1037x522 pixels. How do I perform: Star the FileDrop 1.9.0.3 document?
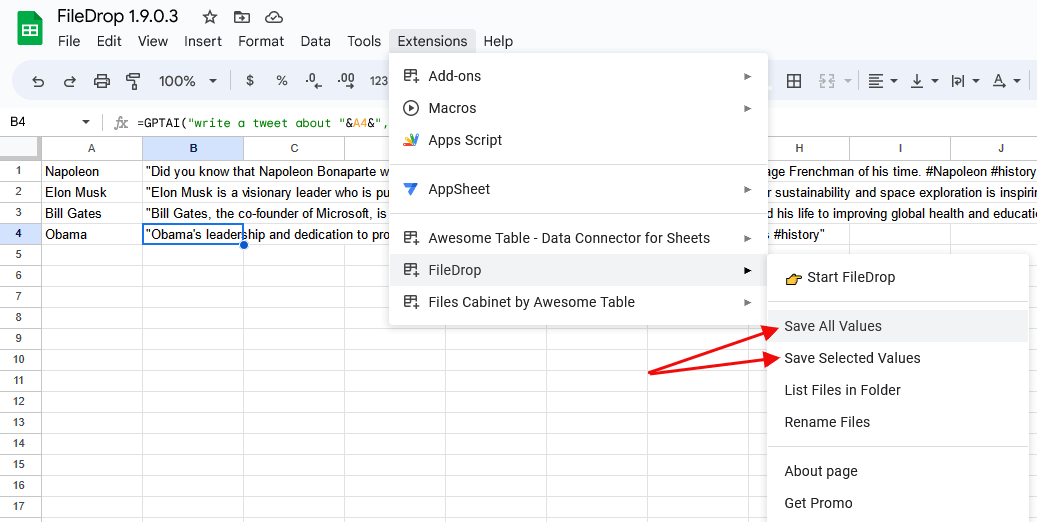(210, 17)
